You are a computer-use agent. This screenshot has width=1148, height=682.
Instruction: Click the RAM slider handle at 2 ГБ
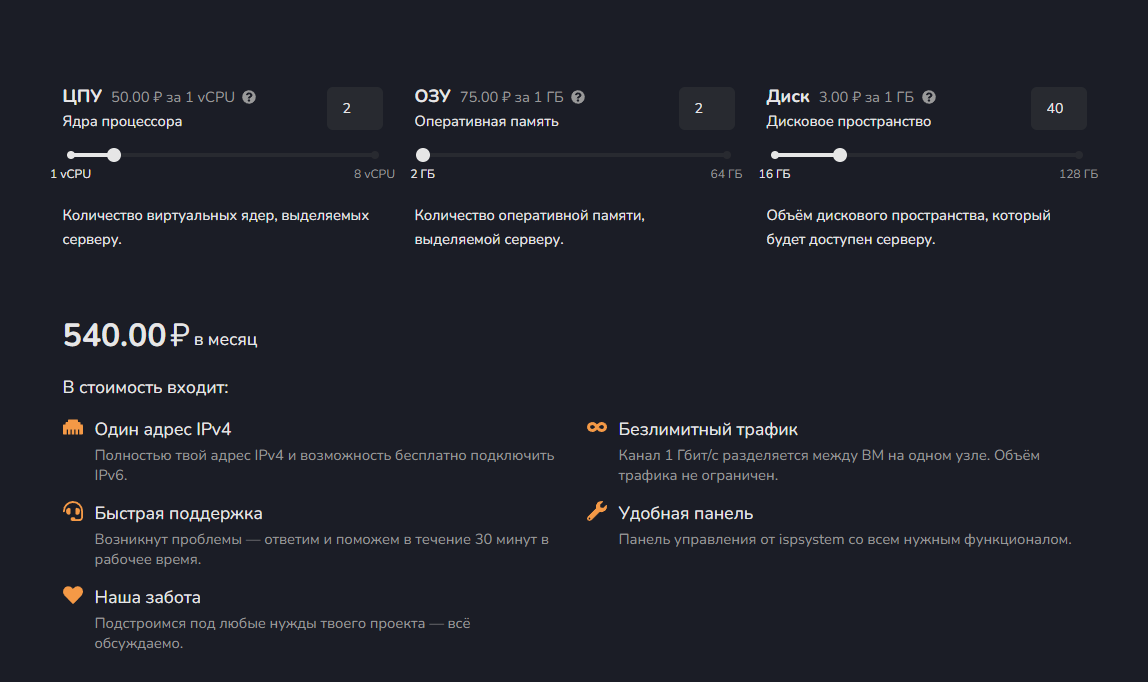(423, 155)
